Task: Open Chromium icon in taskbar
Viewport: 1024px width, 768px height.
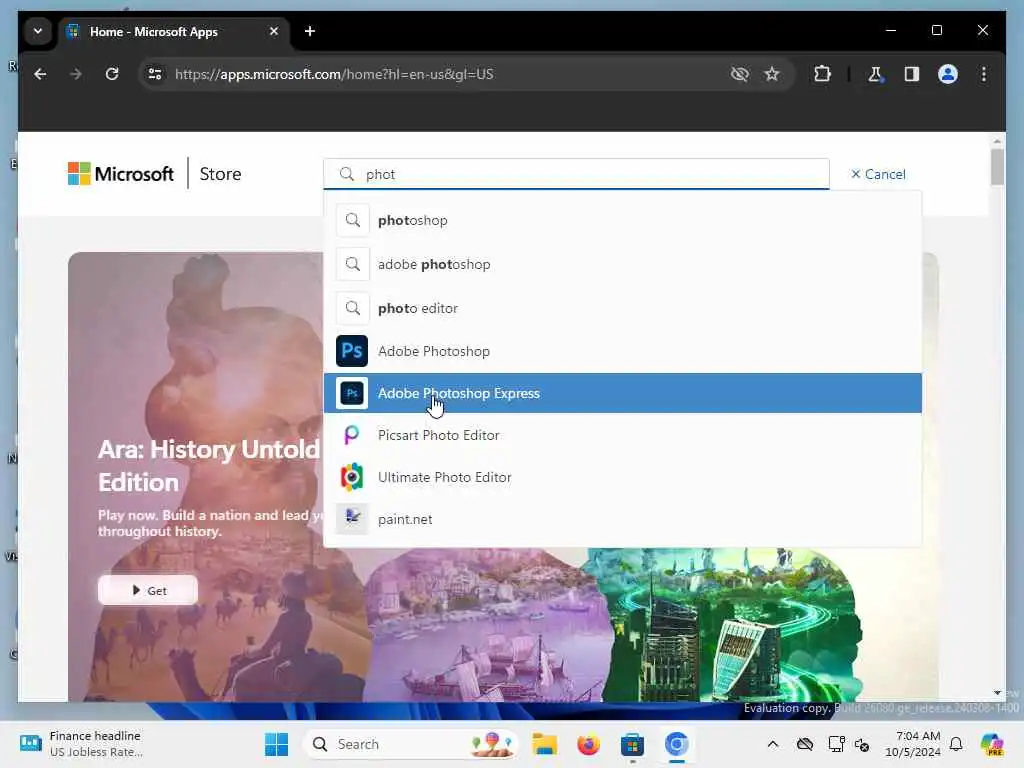Action: pyautogui.click(x=677, y=744)
